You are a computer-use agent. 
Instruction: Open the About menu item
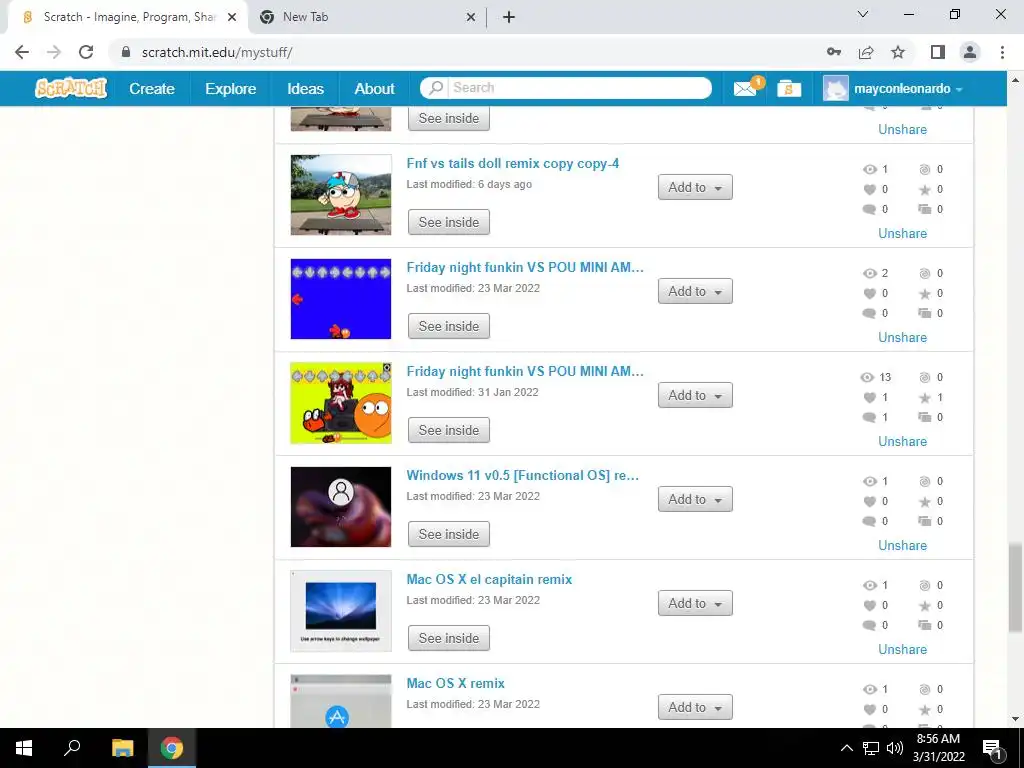coord(374,89)
